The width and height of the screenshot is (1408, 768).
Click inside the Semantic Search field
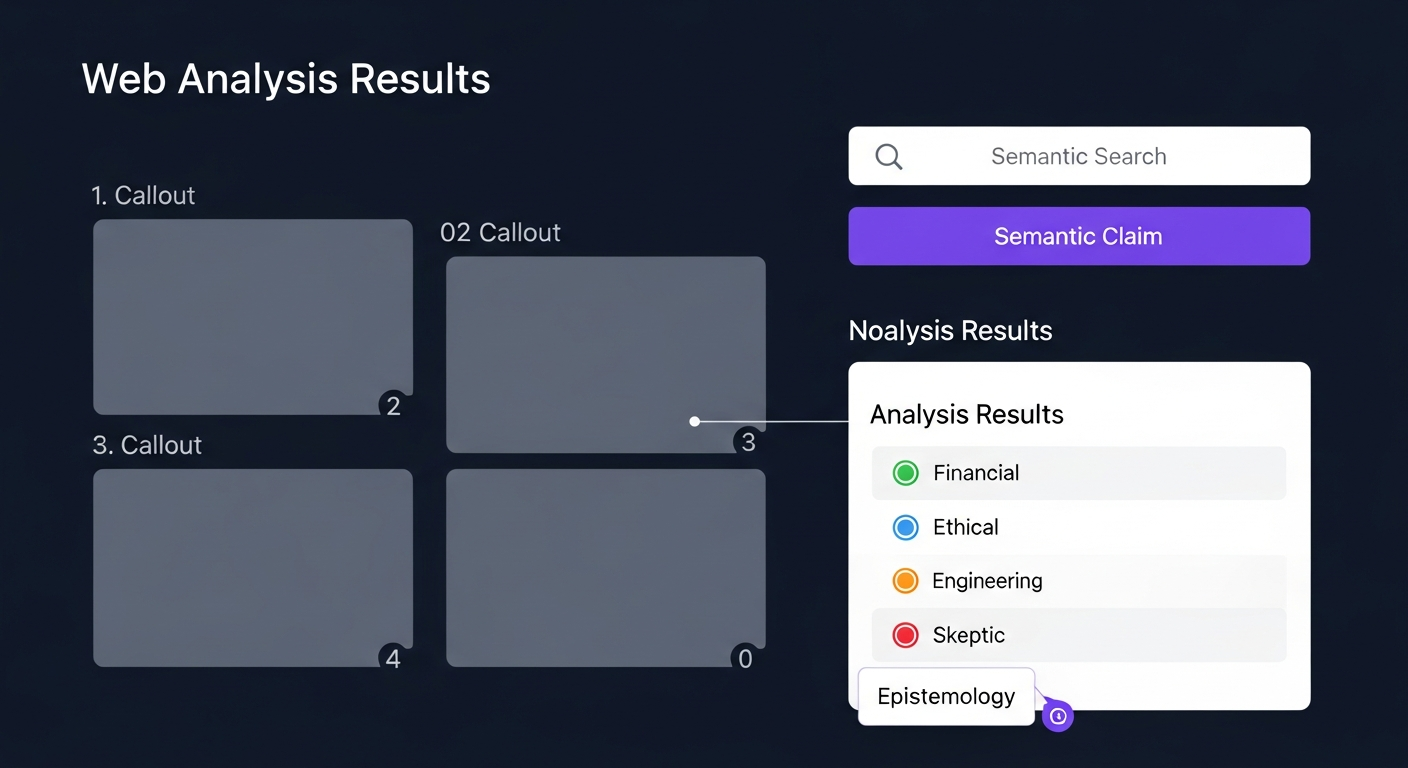(1078, 156)
